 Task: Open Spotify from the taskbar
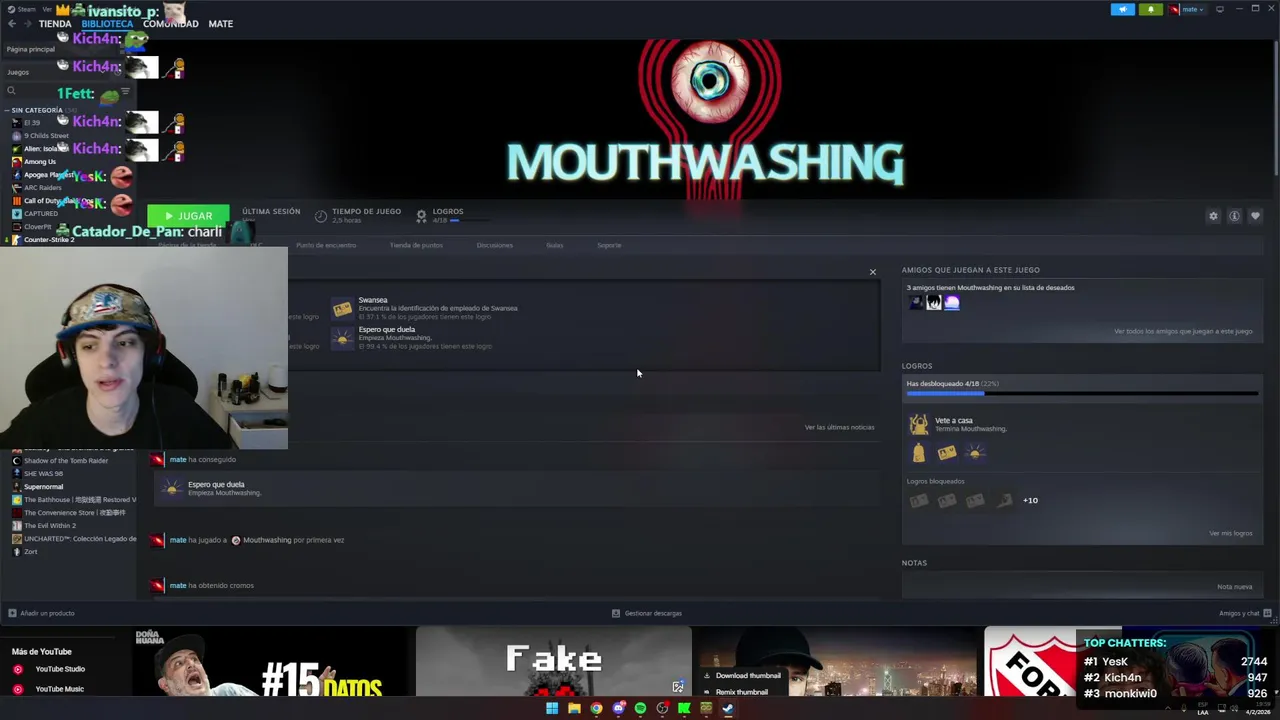(x=640, y=708)
